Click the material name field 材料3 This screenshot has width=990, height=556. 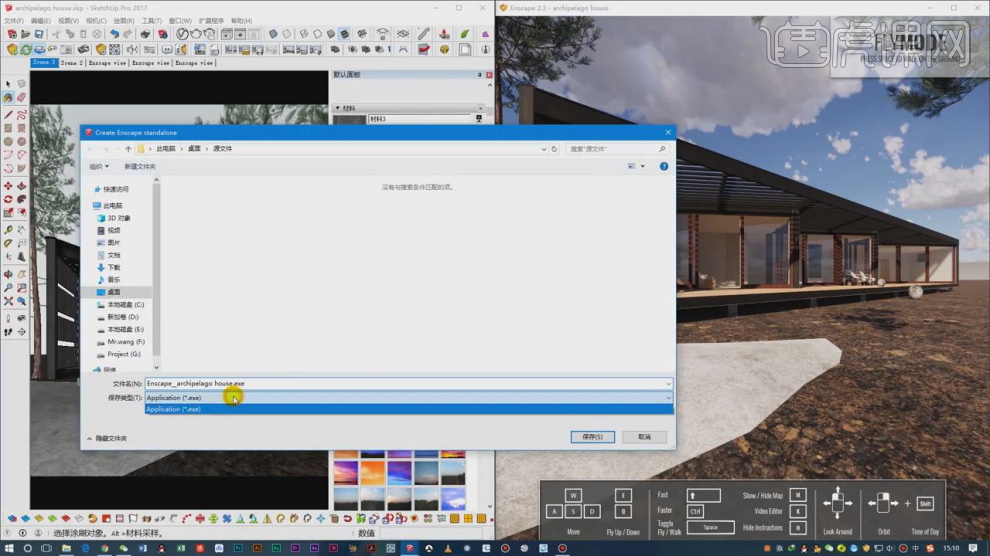click(420, 119)
